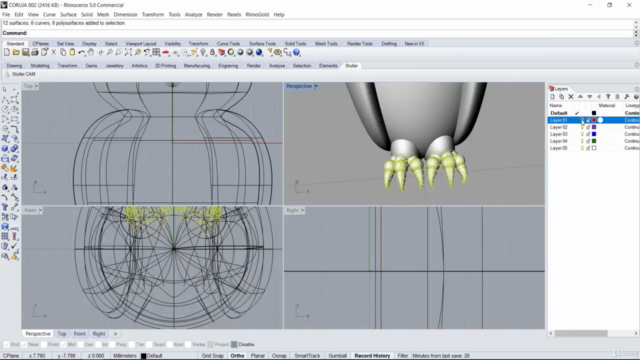The height and width of the screenshot is (360, 640).
Task: Open the Top viewport title dropdown arrow
Action: coord(37,86)
